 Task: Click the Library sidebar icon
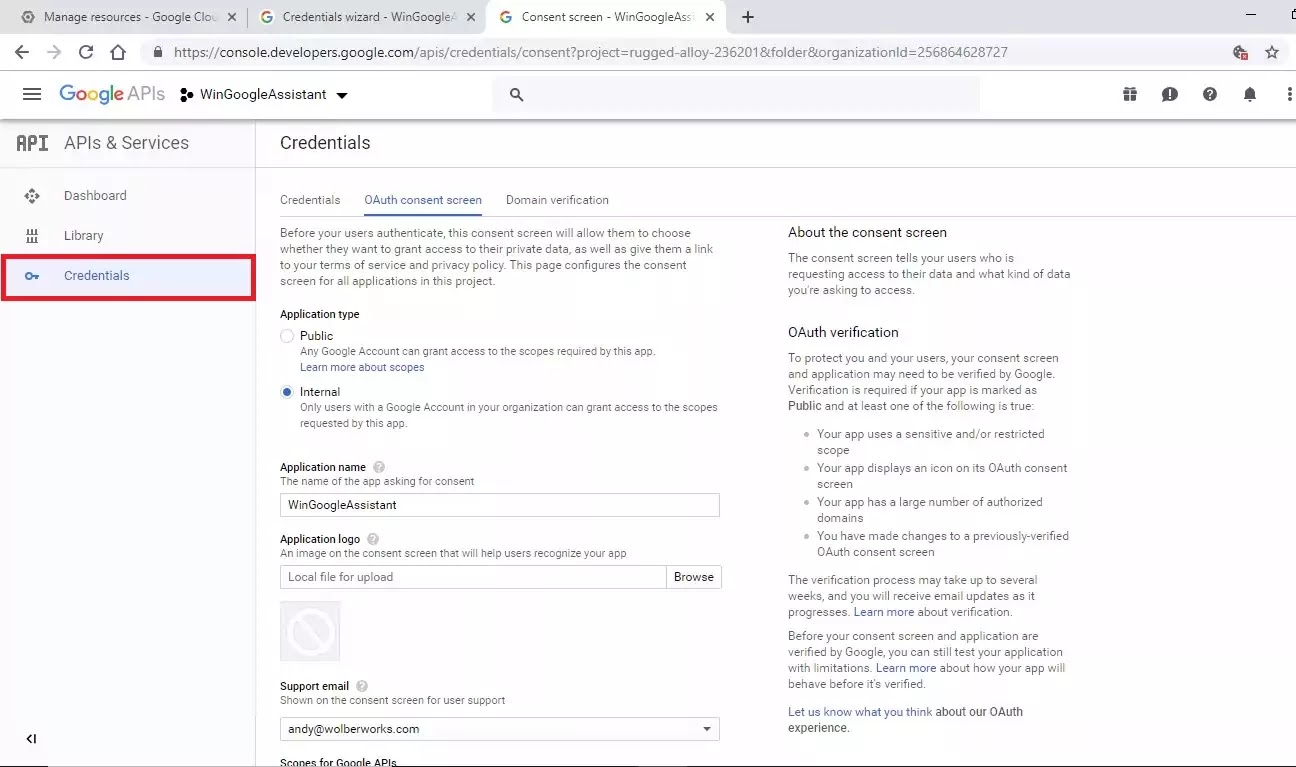[x=32, y=236]
